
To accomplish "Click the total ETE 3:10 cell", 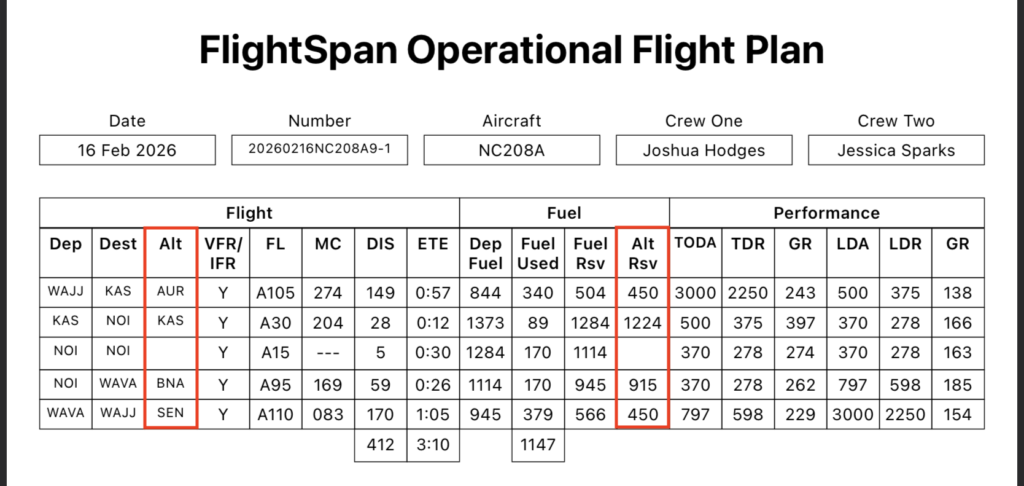I will (x=433, y=445).
